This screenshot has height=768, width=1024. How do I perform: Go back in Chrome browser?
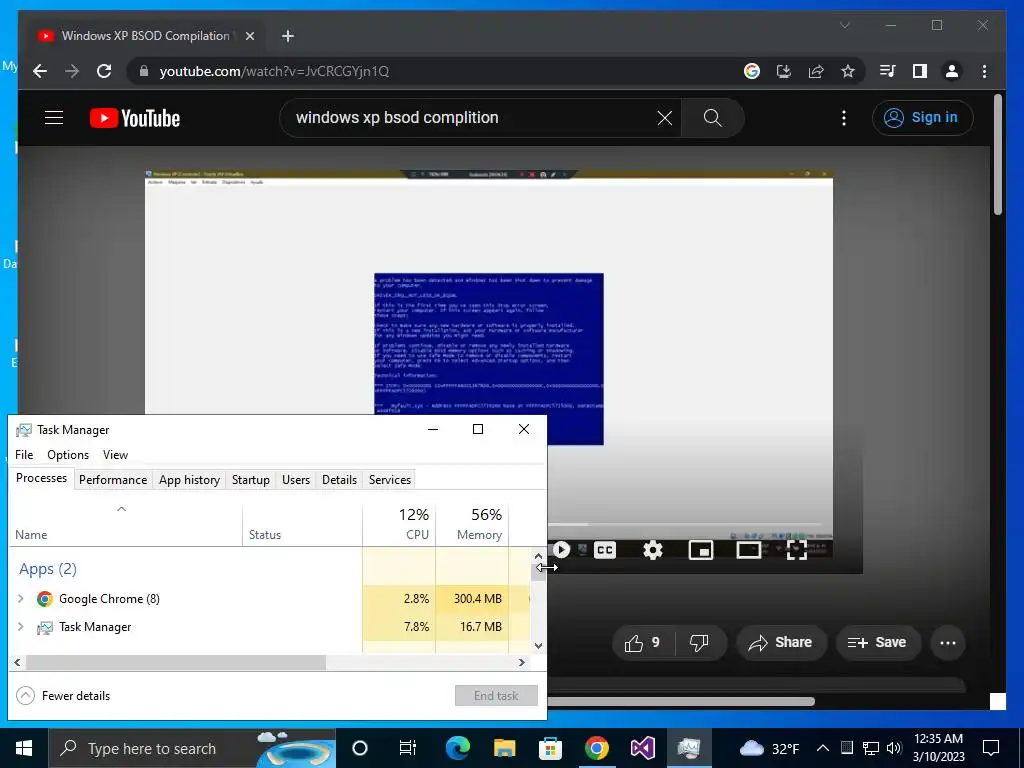(x=40, y=71)
